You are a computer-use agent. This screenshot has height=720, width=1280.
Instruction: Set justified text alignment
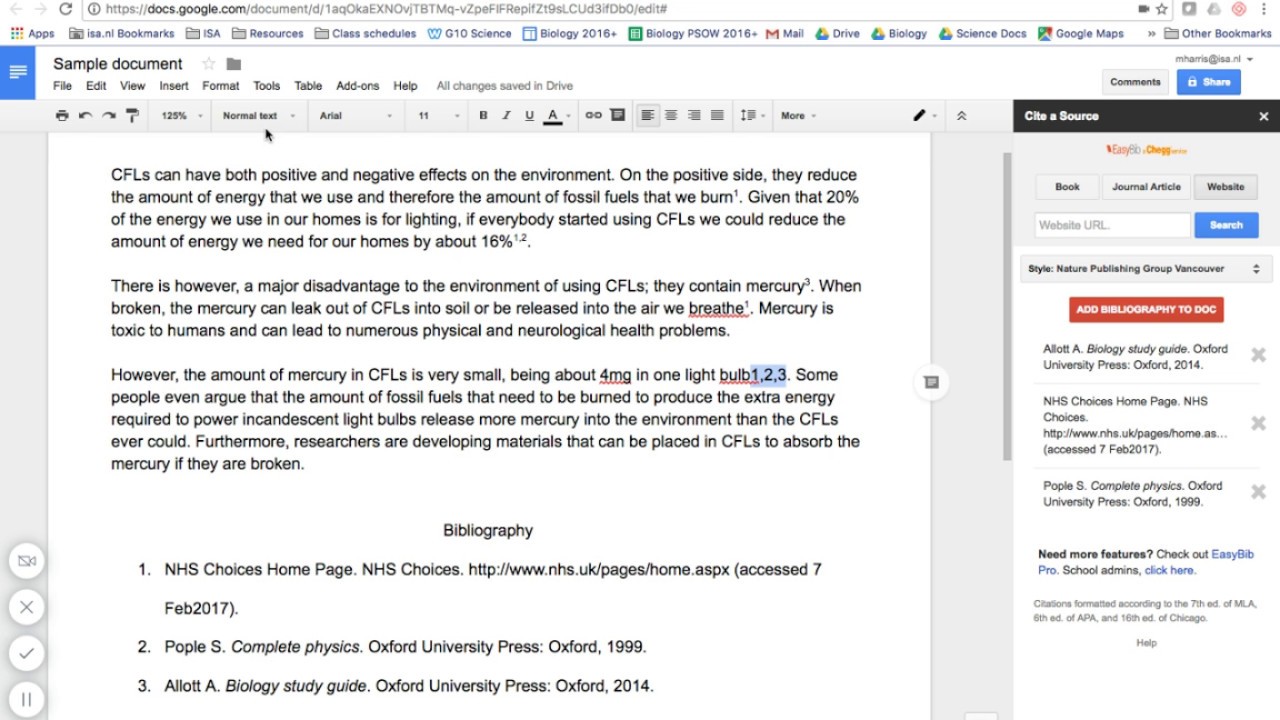point(717,116)
